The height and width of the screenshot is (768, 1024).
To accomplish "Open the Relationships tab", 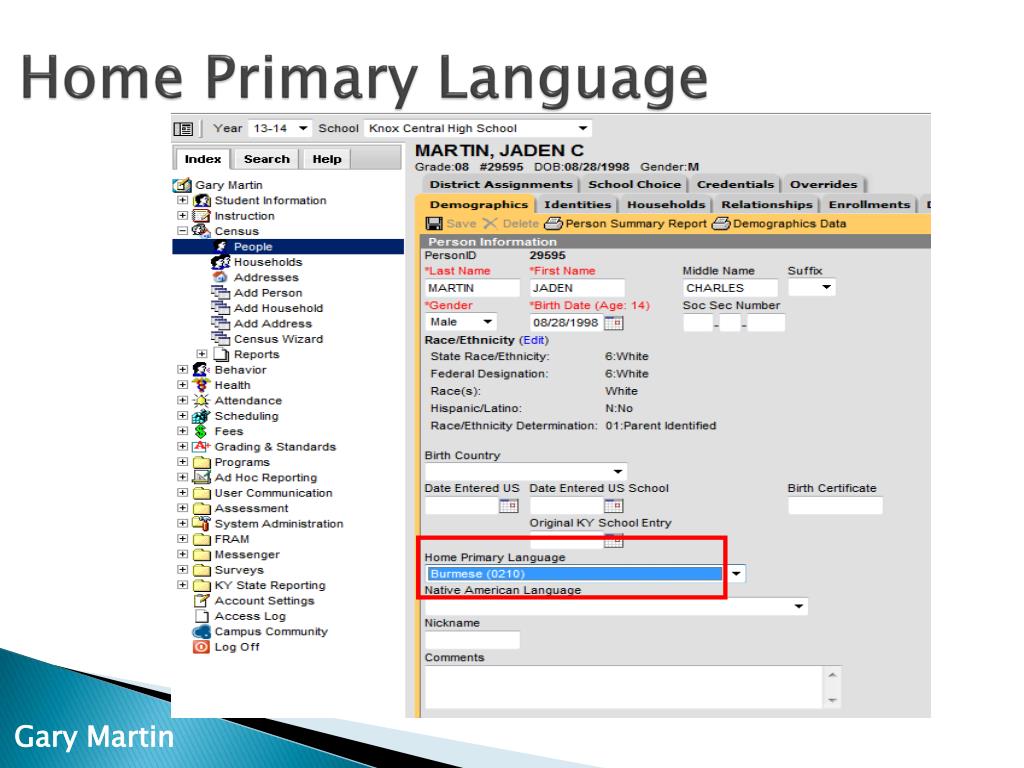I will click(x=767, y=204).
